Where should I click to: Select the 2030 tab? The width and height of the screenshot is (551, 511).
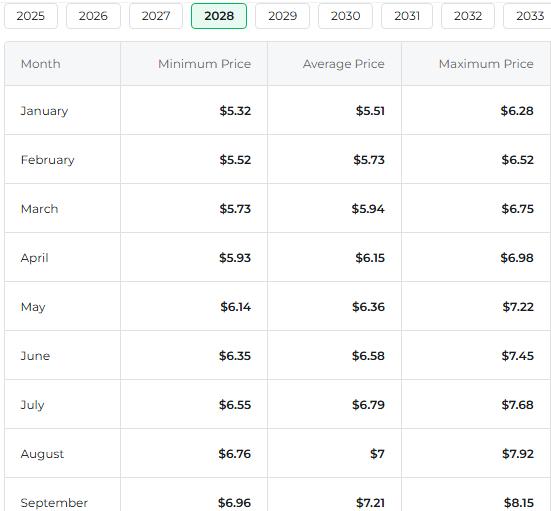[x=345, y=16]
